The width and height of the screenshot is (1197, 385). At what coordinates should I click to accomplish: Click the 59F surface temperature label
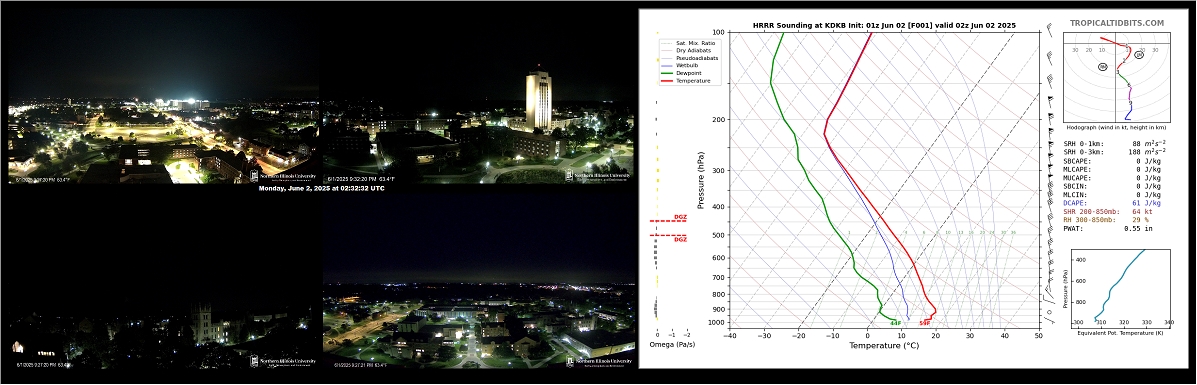click(x=924, y=323)
